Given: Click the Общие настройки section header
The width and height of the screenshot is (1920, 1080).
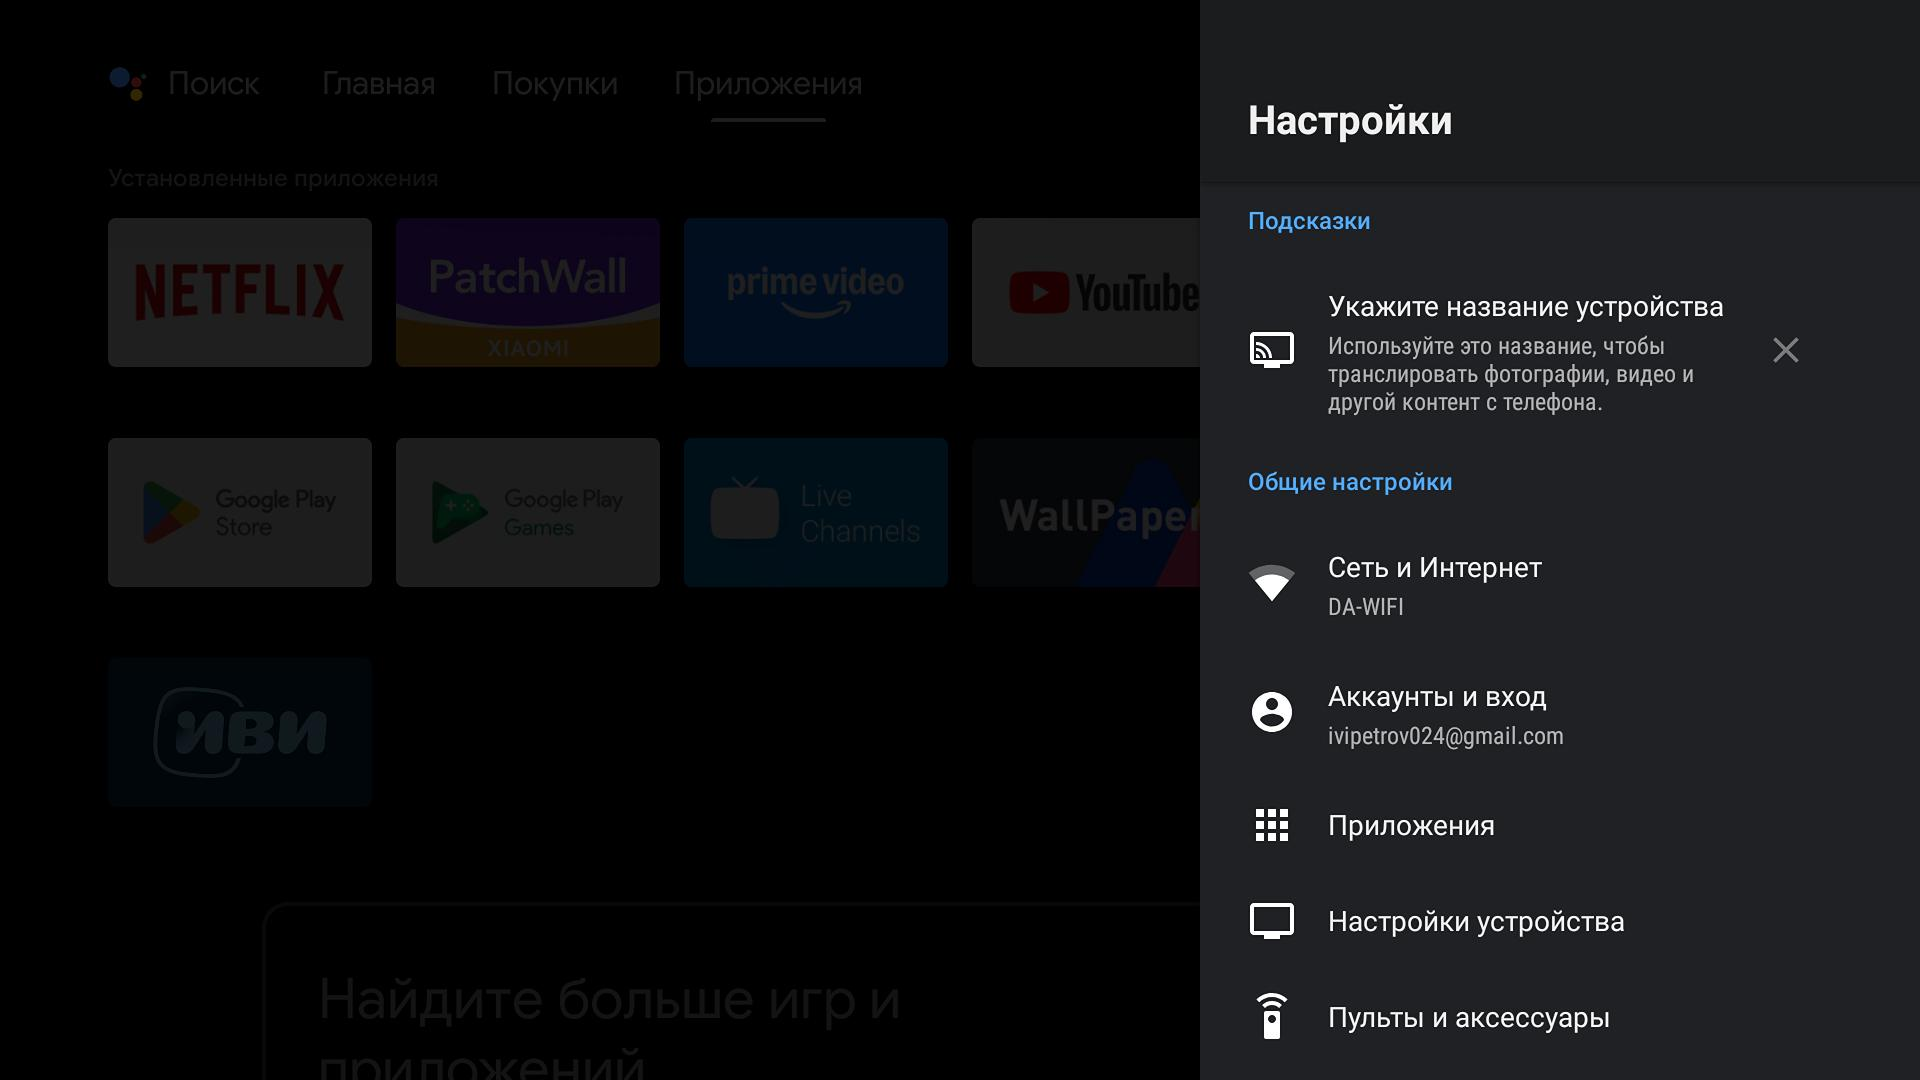Looking at the screenshot, I should click(x=1350, y=482).
